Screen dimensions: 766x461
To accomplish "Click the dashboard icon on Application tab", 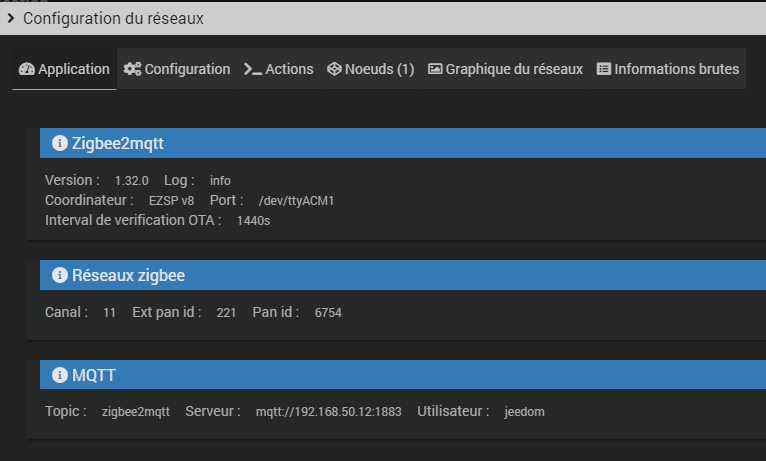I will [x=26, y=70].
